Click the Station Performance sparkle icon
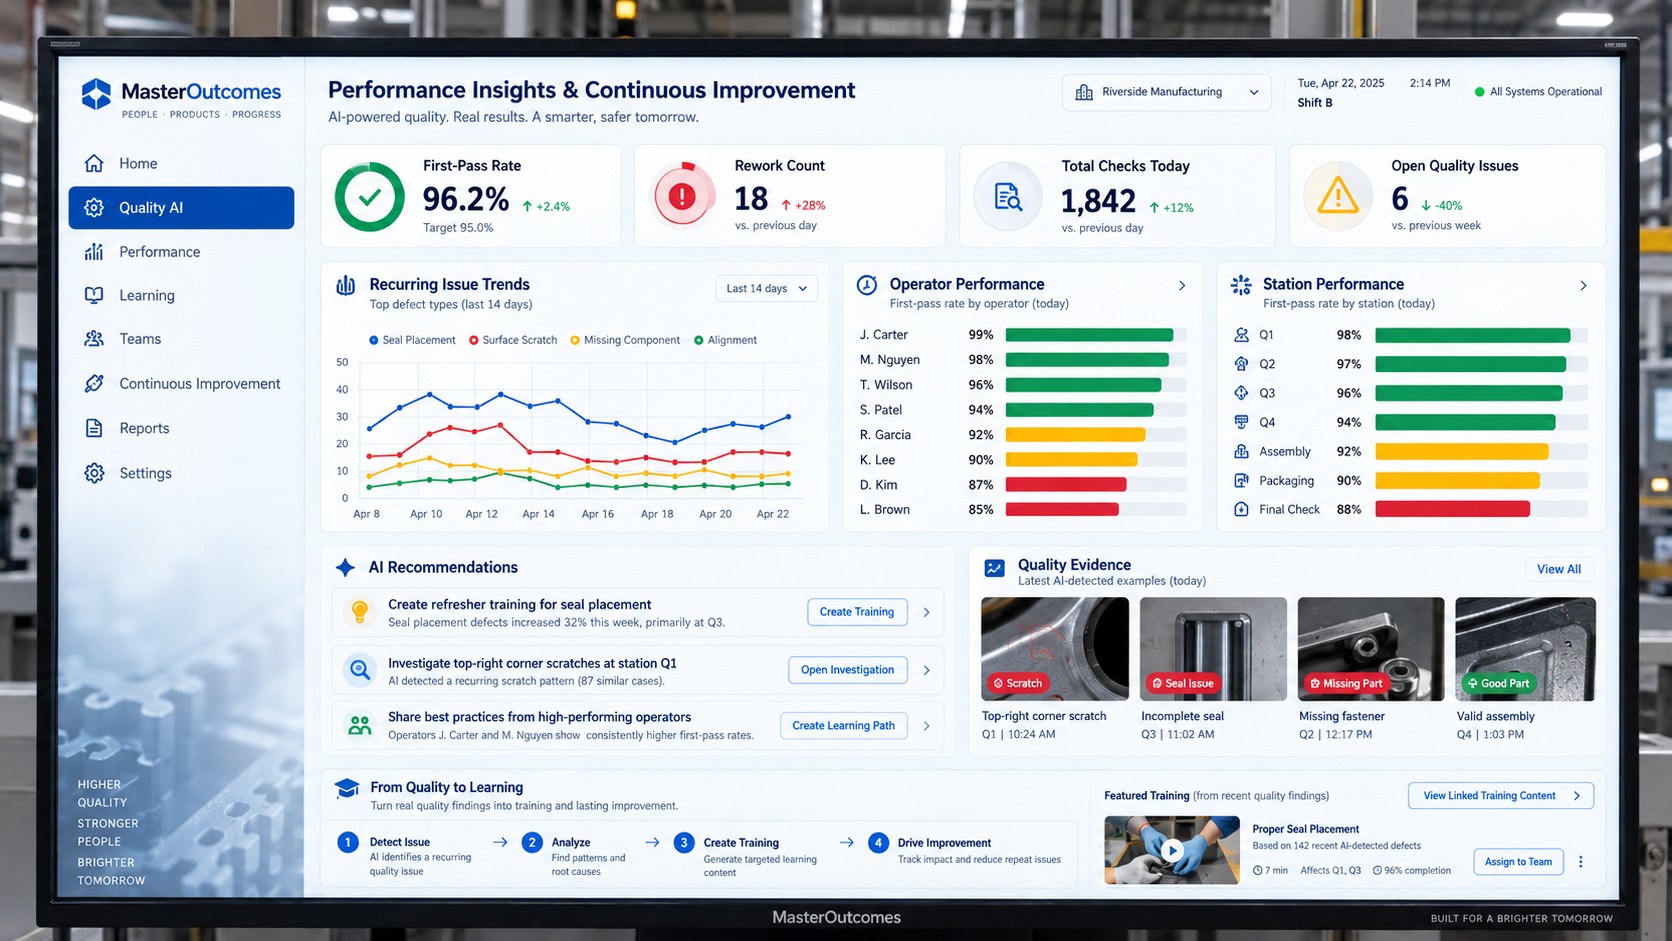 tap(1241, 285)
